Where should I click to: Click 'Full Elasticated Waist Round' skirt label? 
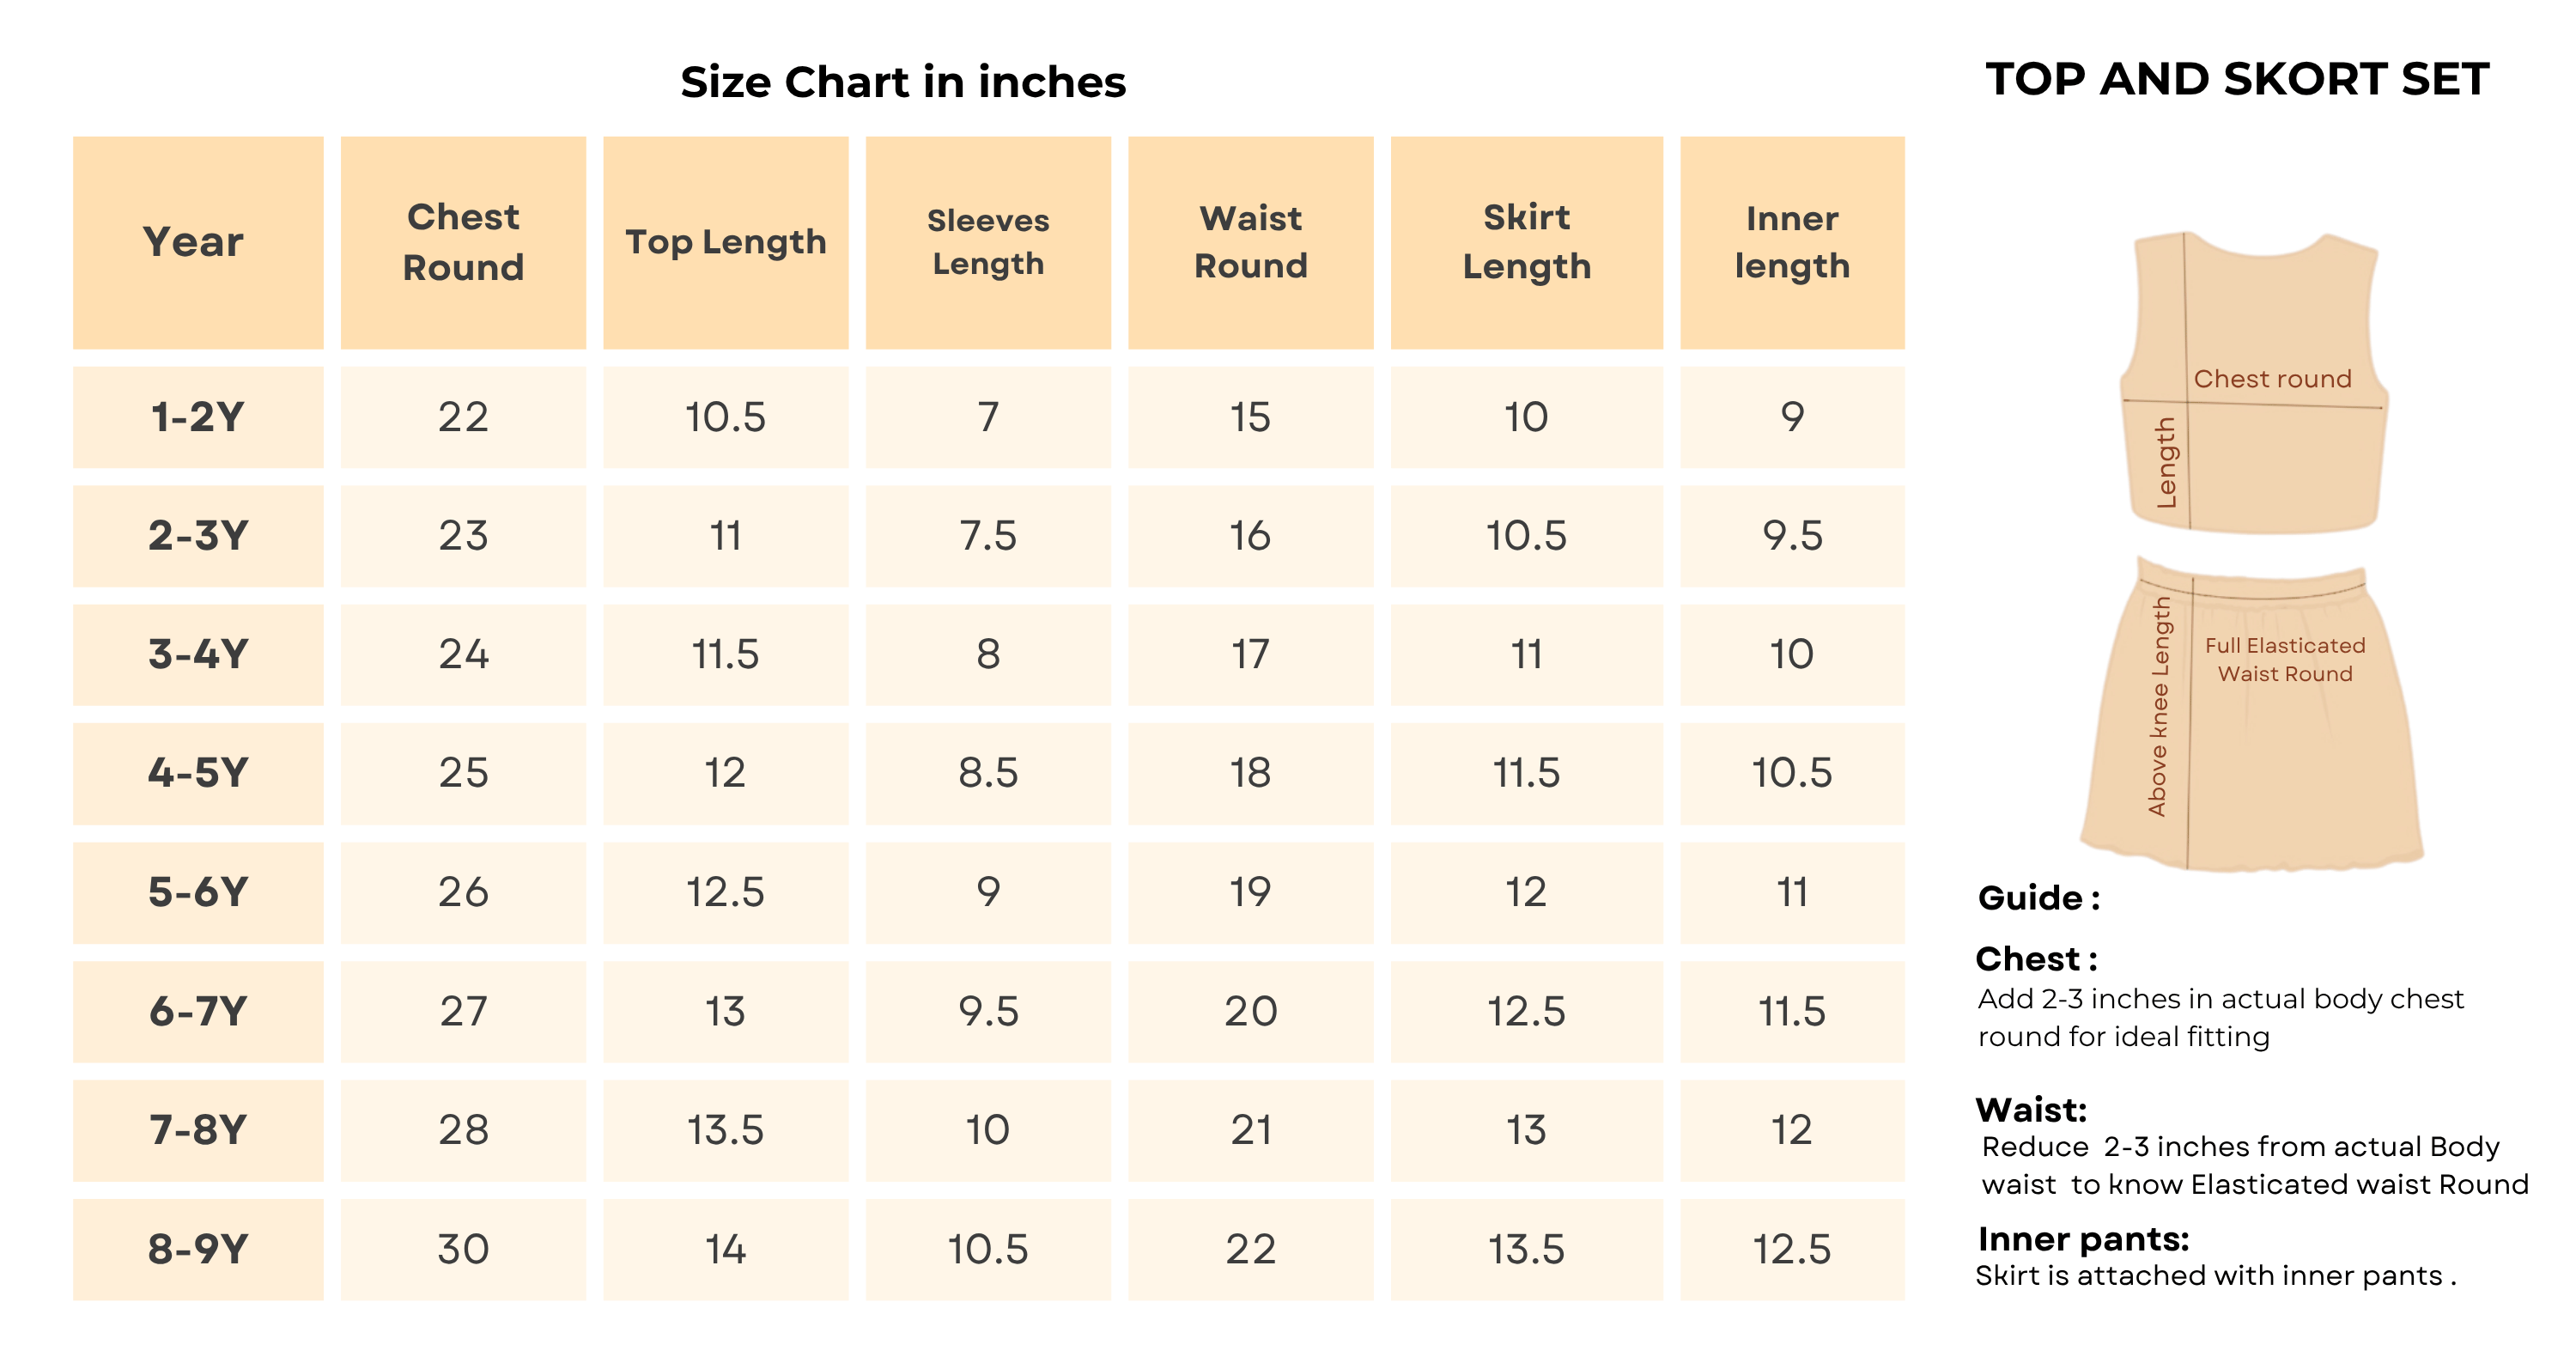click(x=2285, y=660)
